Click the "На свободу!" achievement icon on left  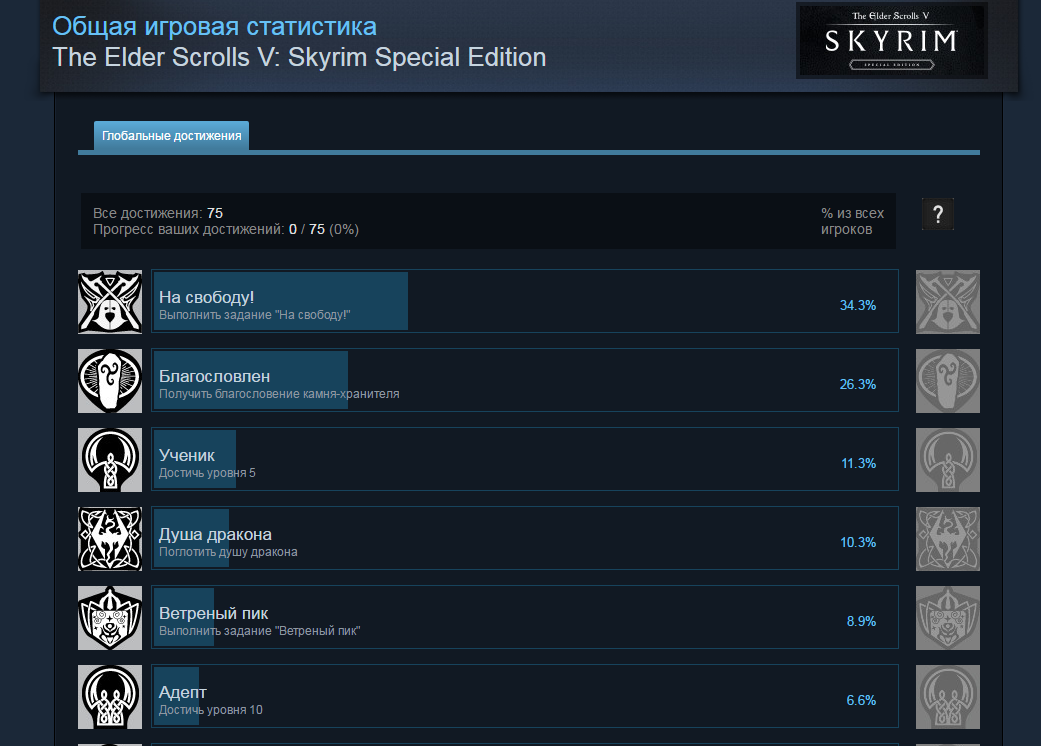[x=109, y=301]
